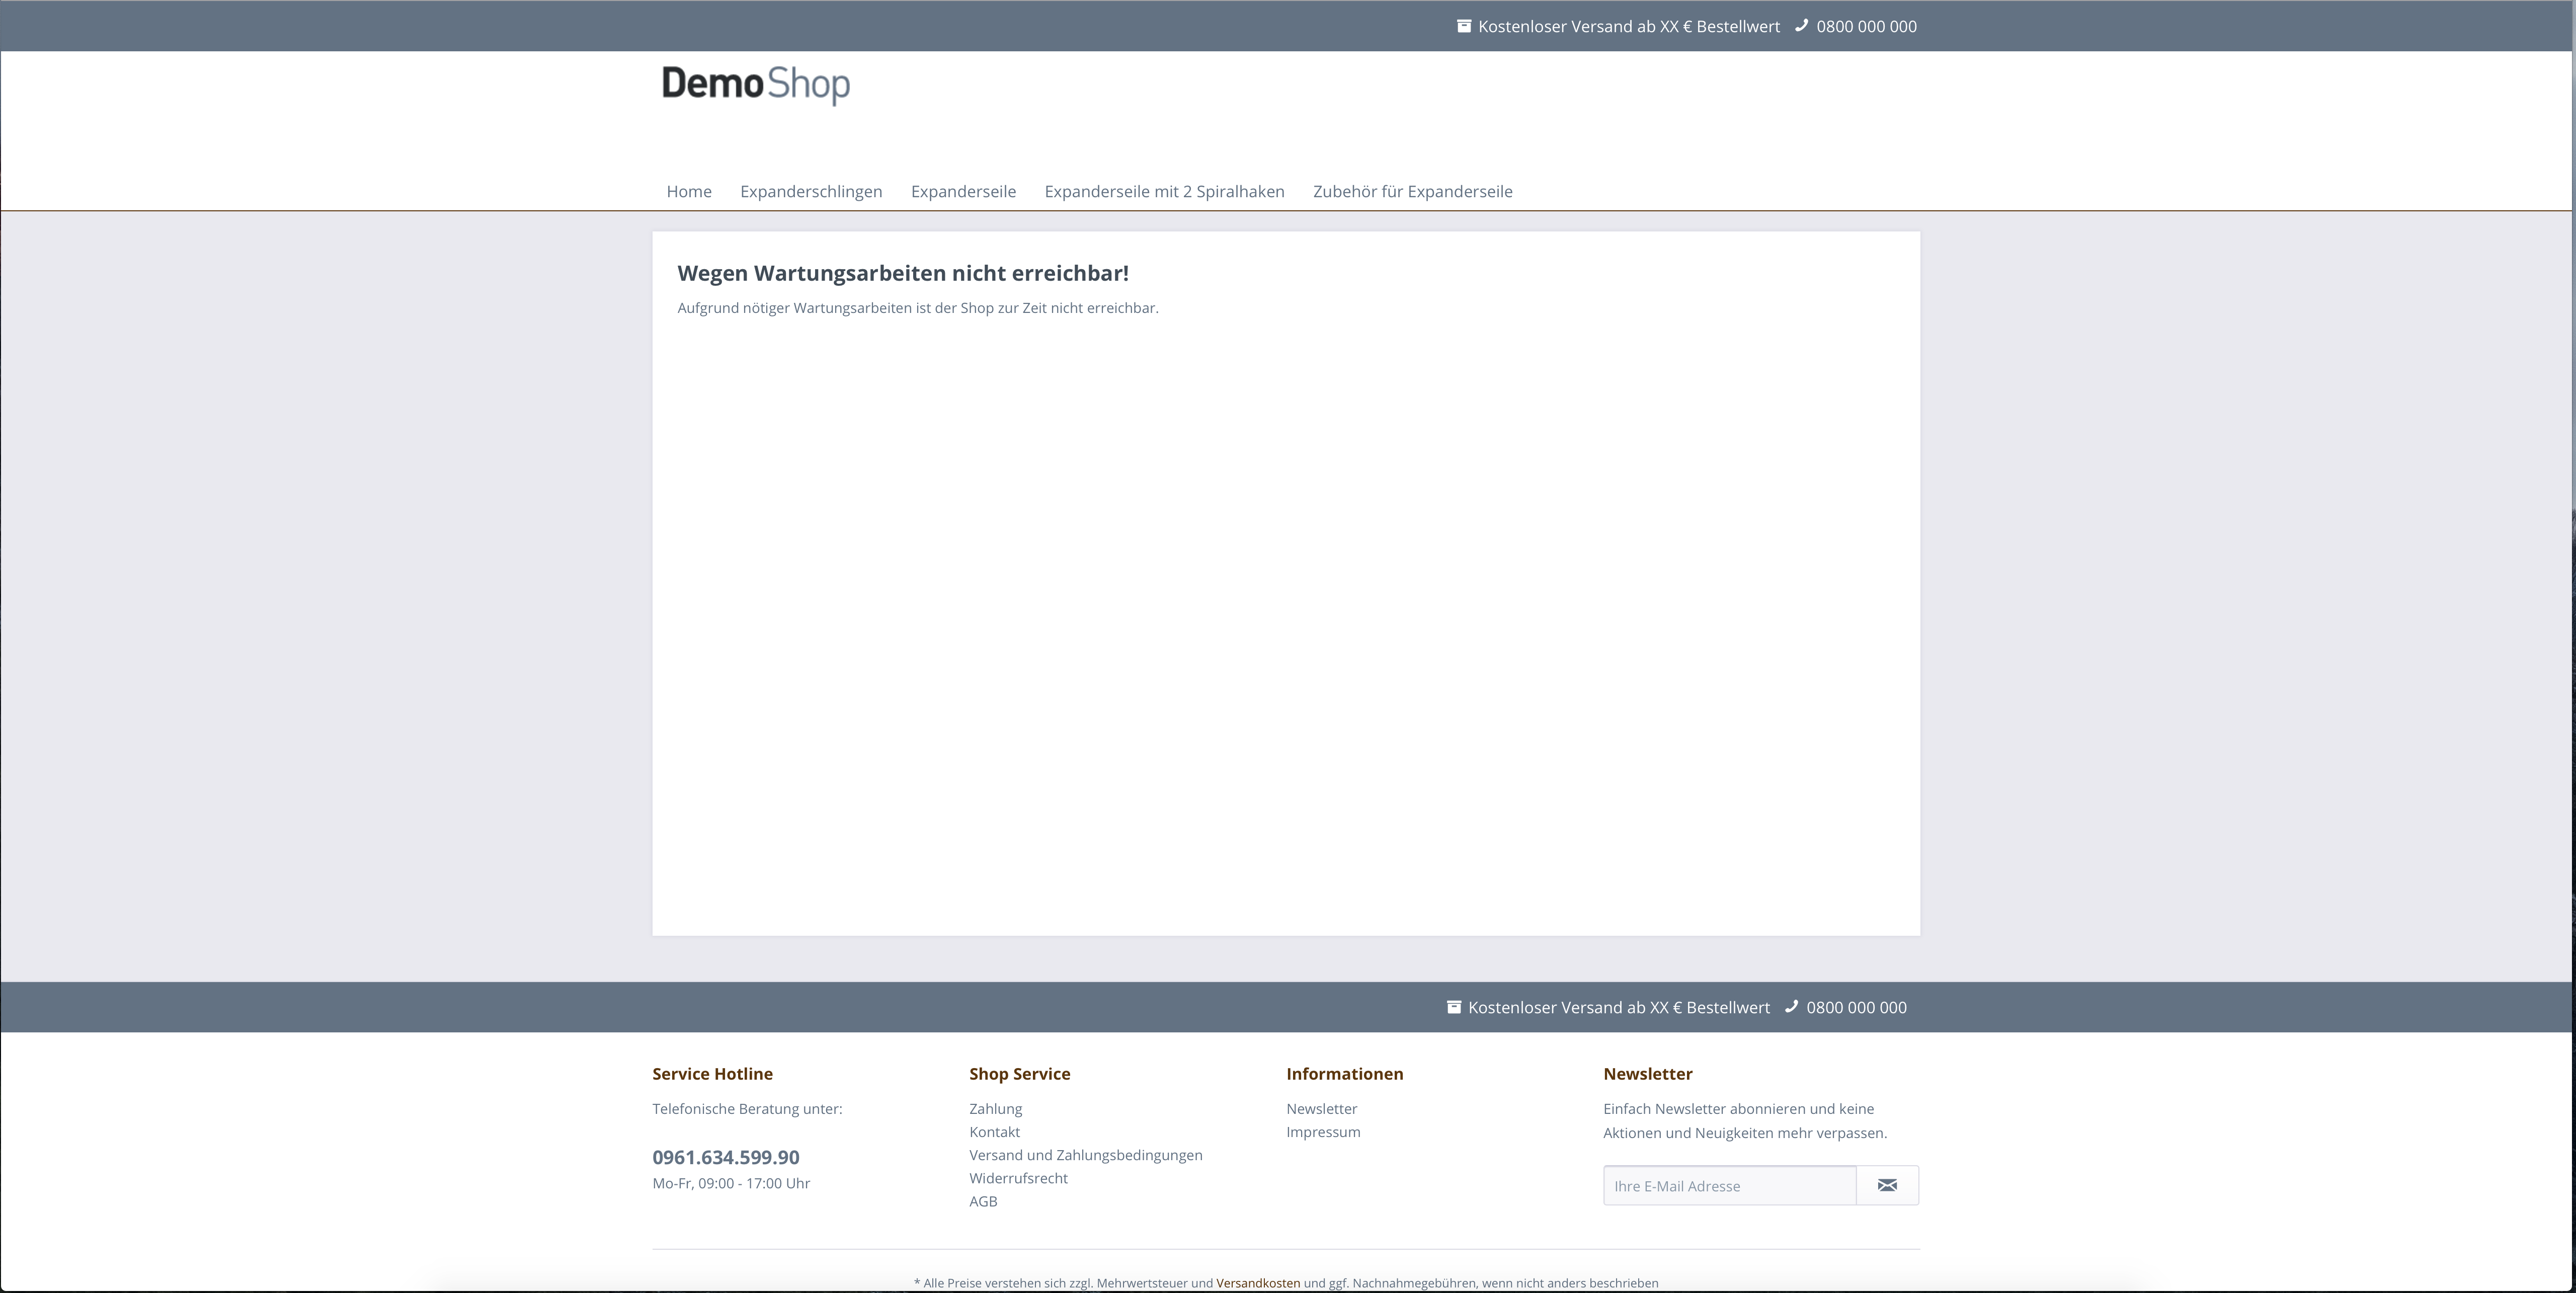Click the top bar phone number 0800 000 000
Screen dimensions: 2576x1293
pyautogui.click(x=1866, y=26)
